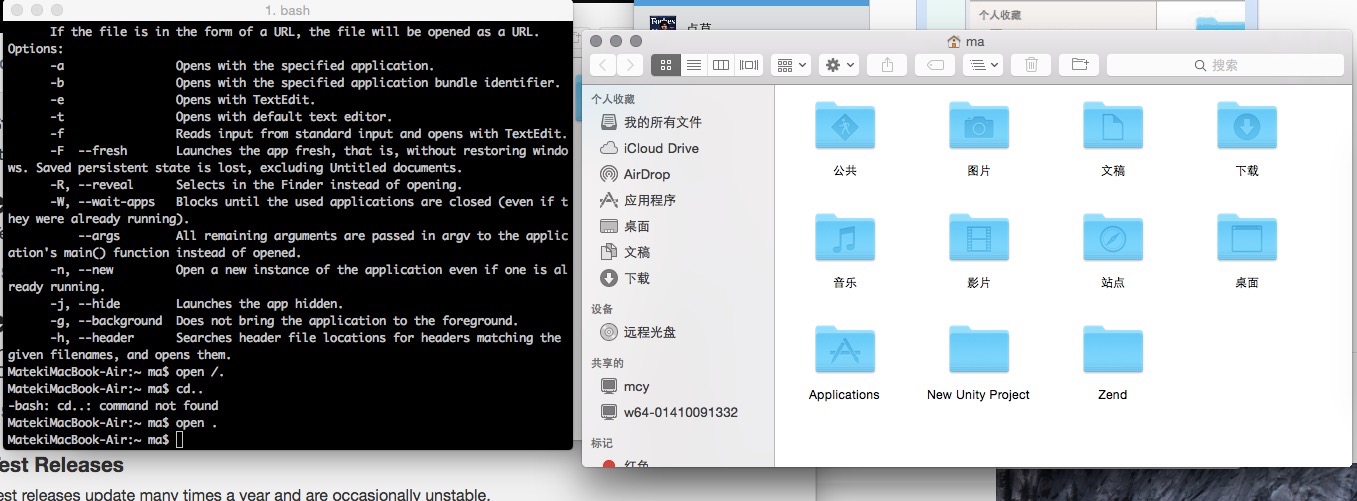The height and width of the screenshot is (501, 1357).
Task: Click the ma home icon in title bar
Action: coord(952,42)
